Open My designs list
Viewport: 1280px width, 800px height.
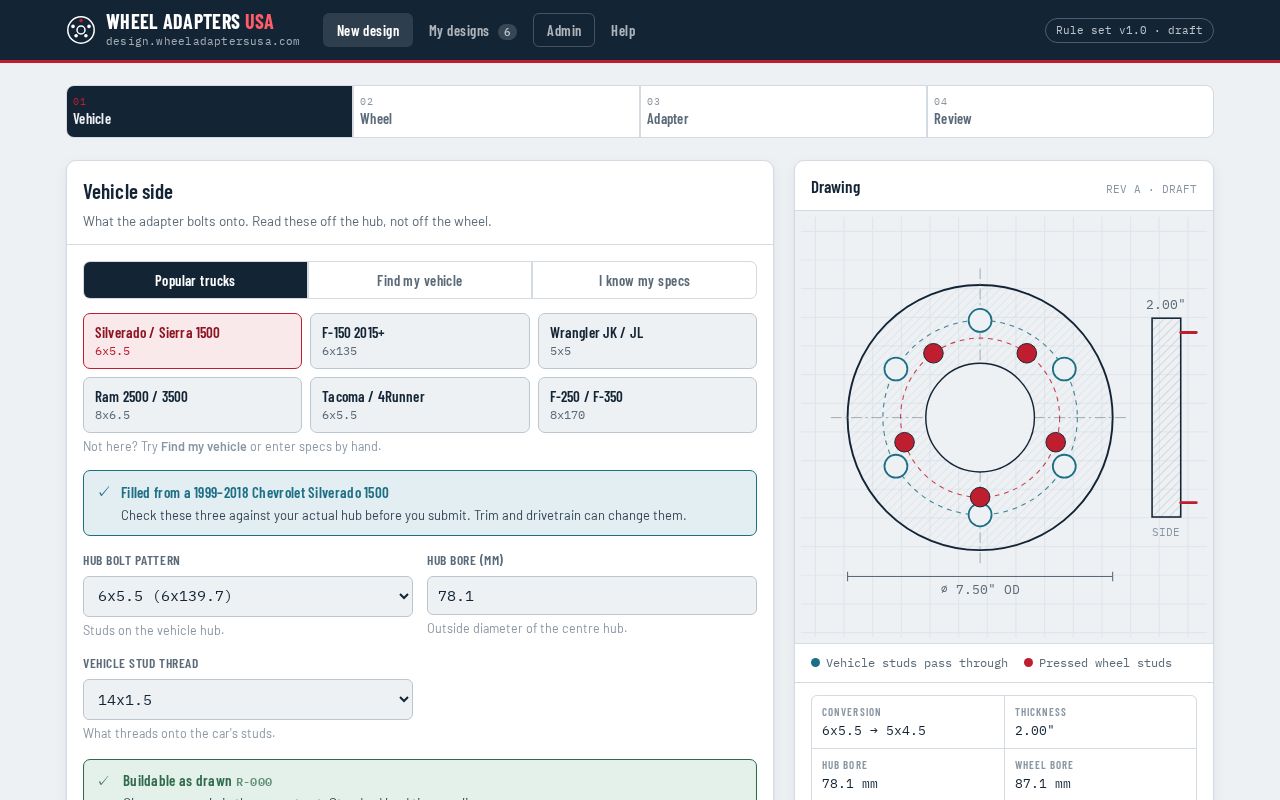click(x=472, y=30)
